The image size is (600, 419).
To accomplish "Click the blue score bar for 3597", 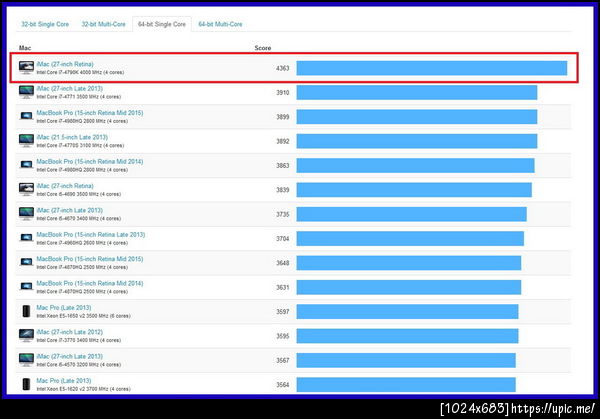I will 408,312.
